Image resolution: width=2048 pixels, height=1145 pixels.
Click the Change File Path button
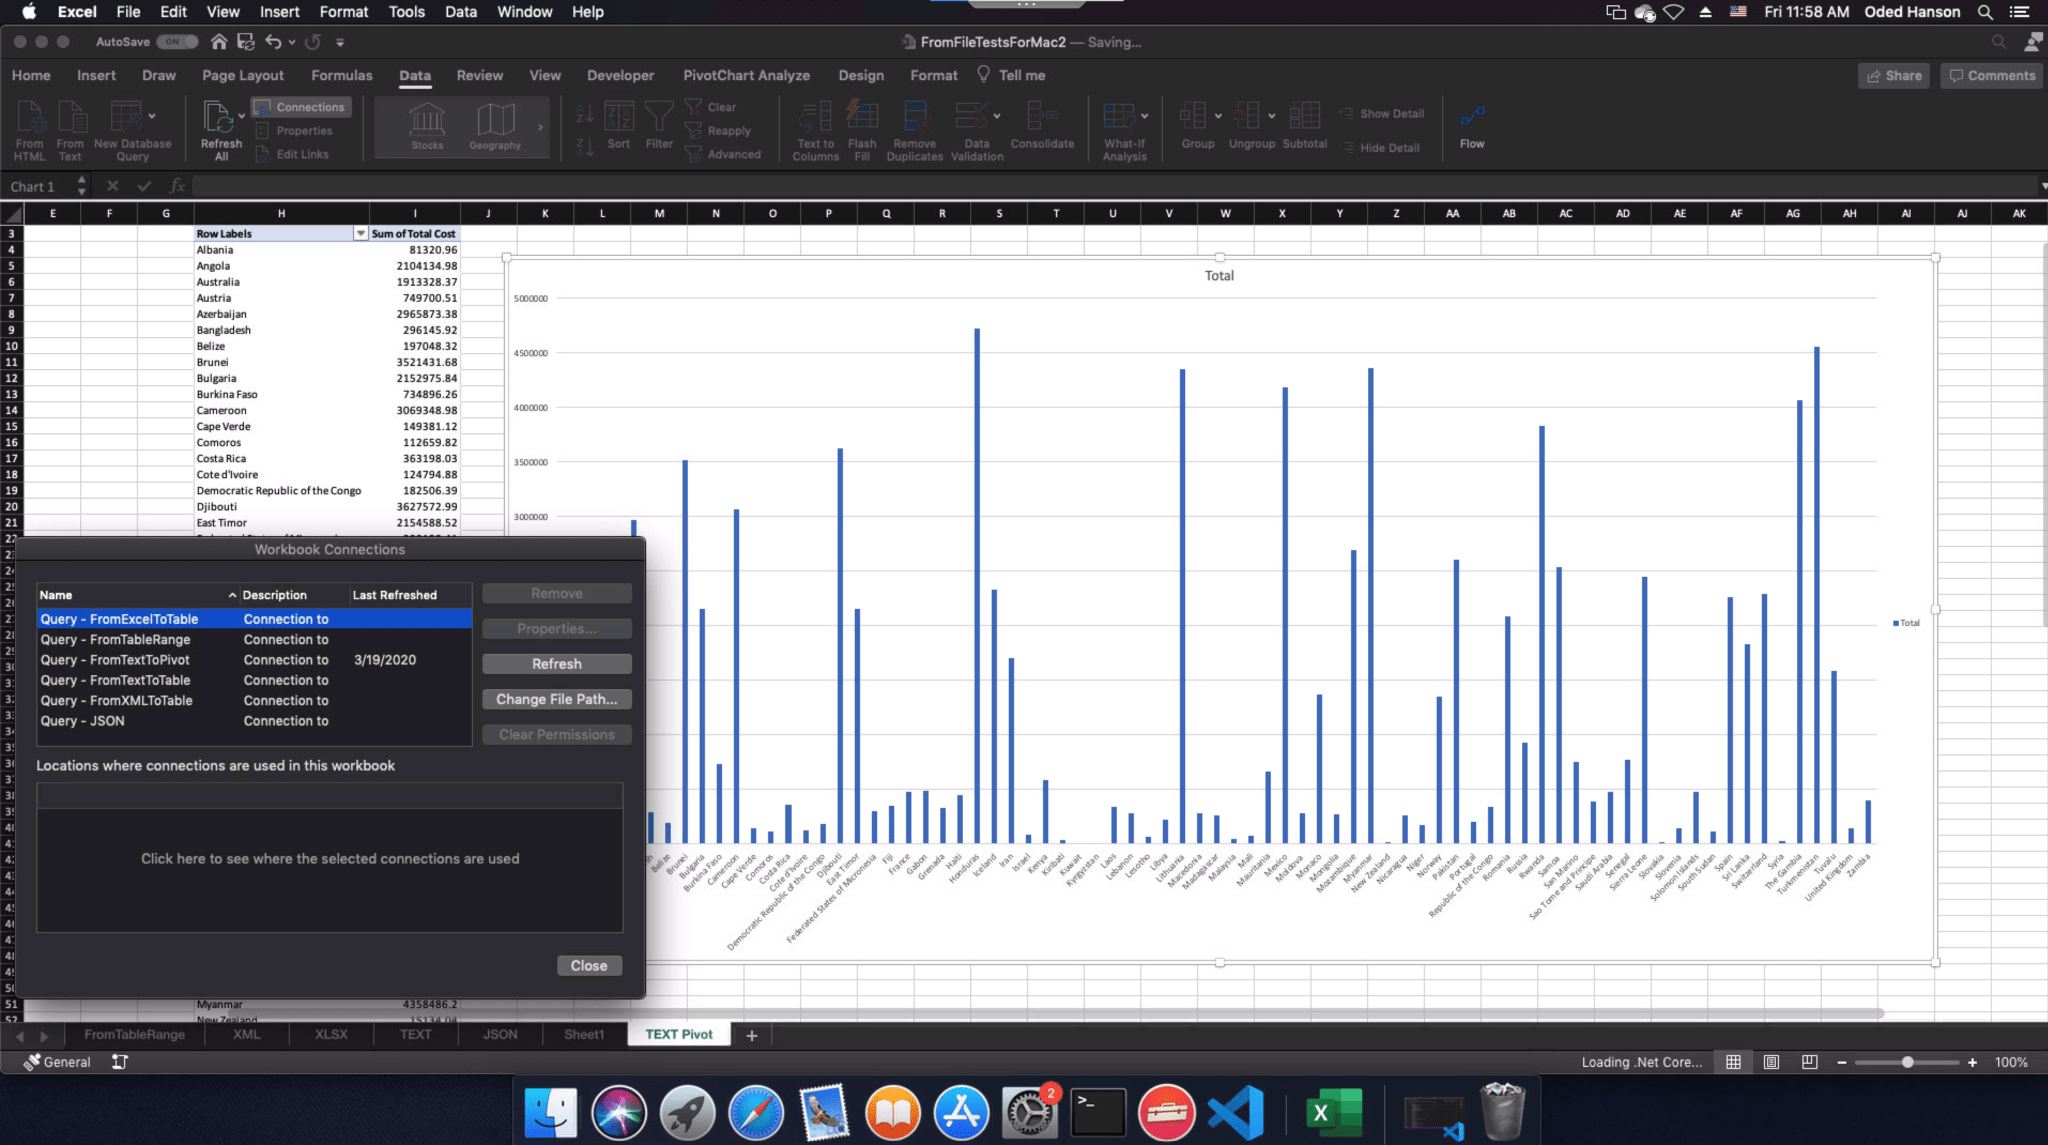556,699
